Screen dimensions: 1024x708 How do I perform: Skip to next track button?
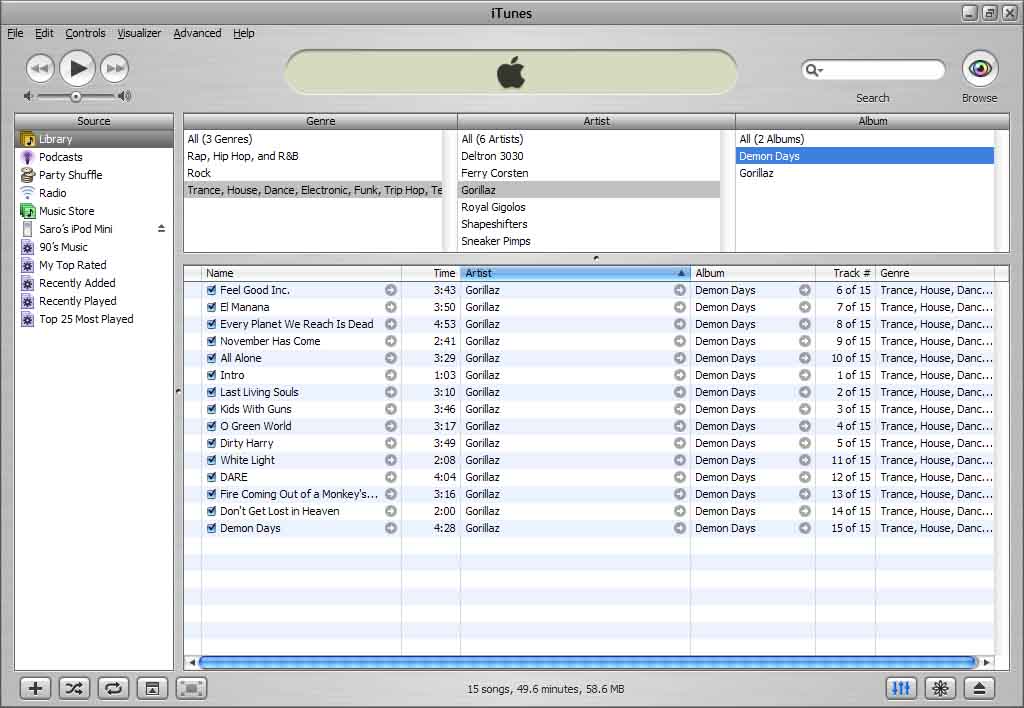(x=115, y=68)
